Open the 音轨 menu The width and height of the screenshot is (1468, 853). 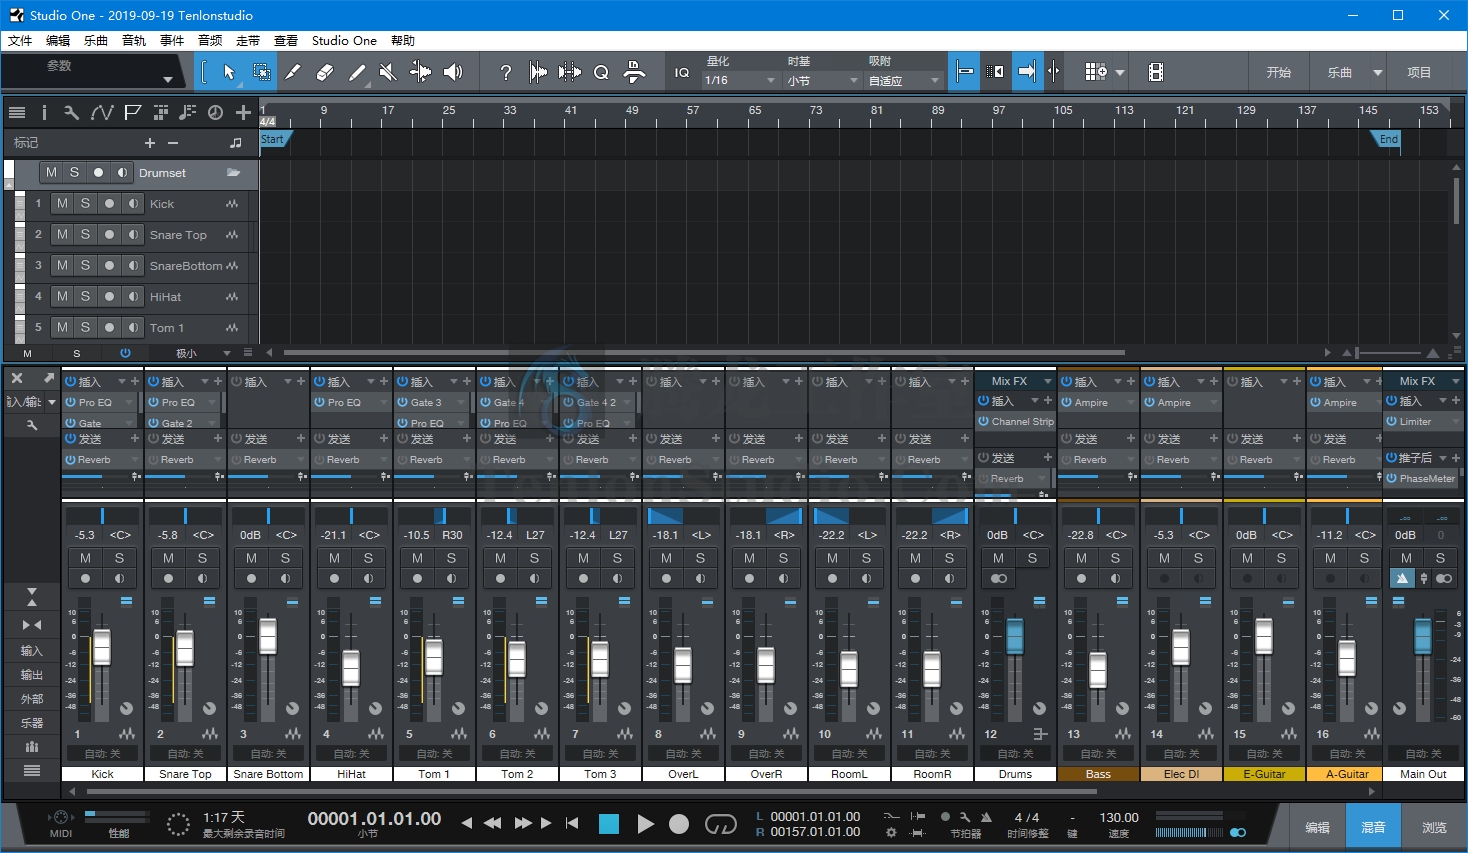pos(134,41)
